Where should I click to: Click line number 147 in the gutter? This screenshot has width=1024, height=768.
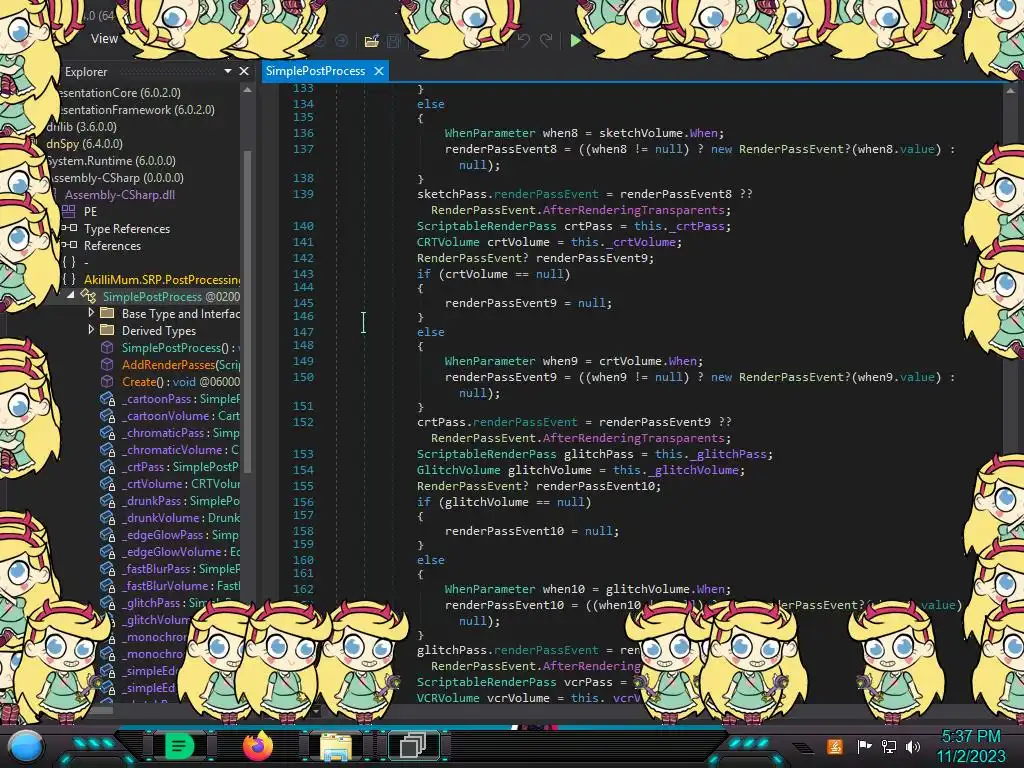pyautogui.click(x=303, y=331)
